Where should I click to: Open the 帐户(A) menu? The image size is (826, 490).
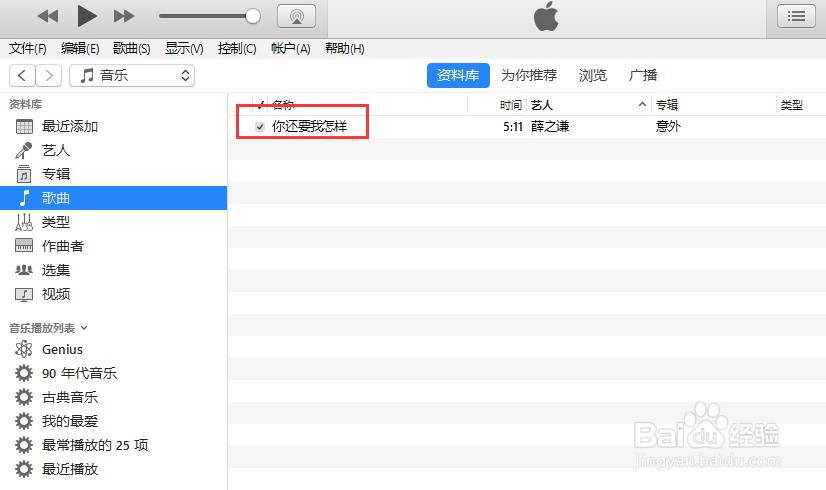(x=290, y=48)
